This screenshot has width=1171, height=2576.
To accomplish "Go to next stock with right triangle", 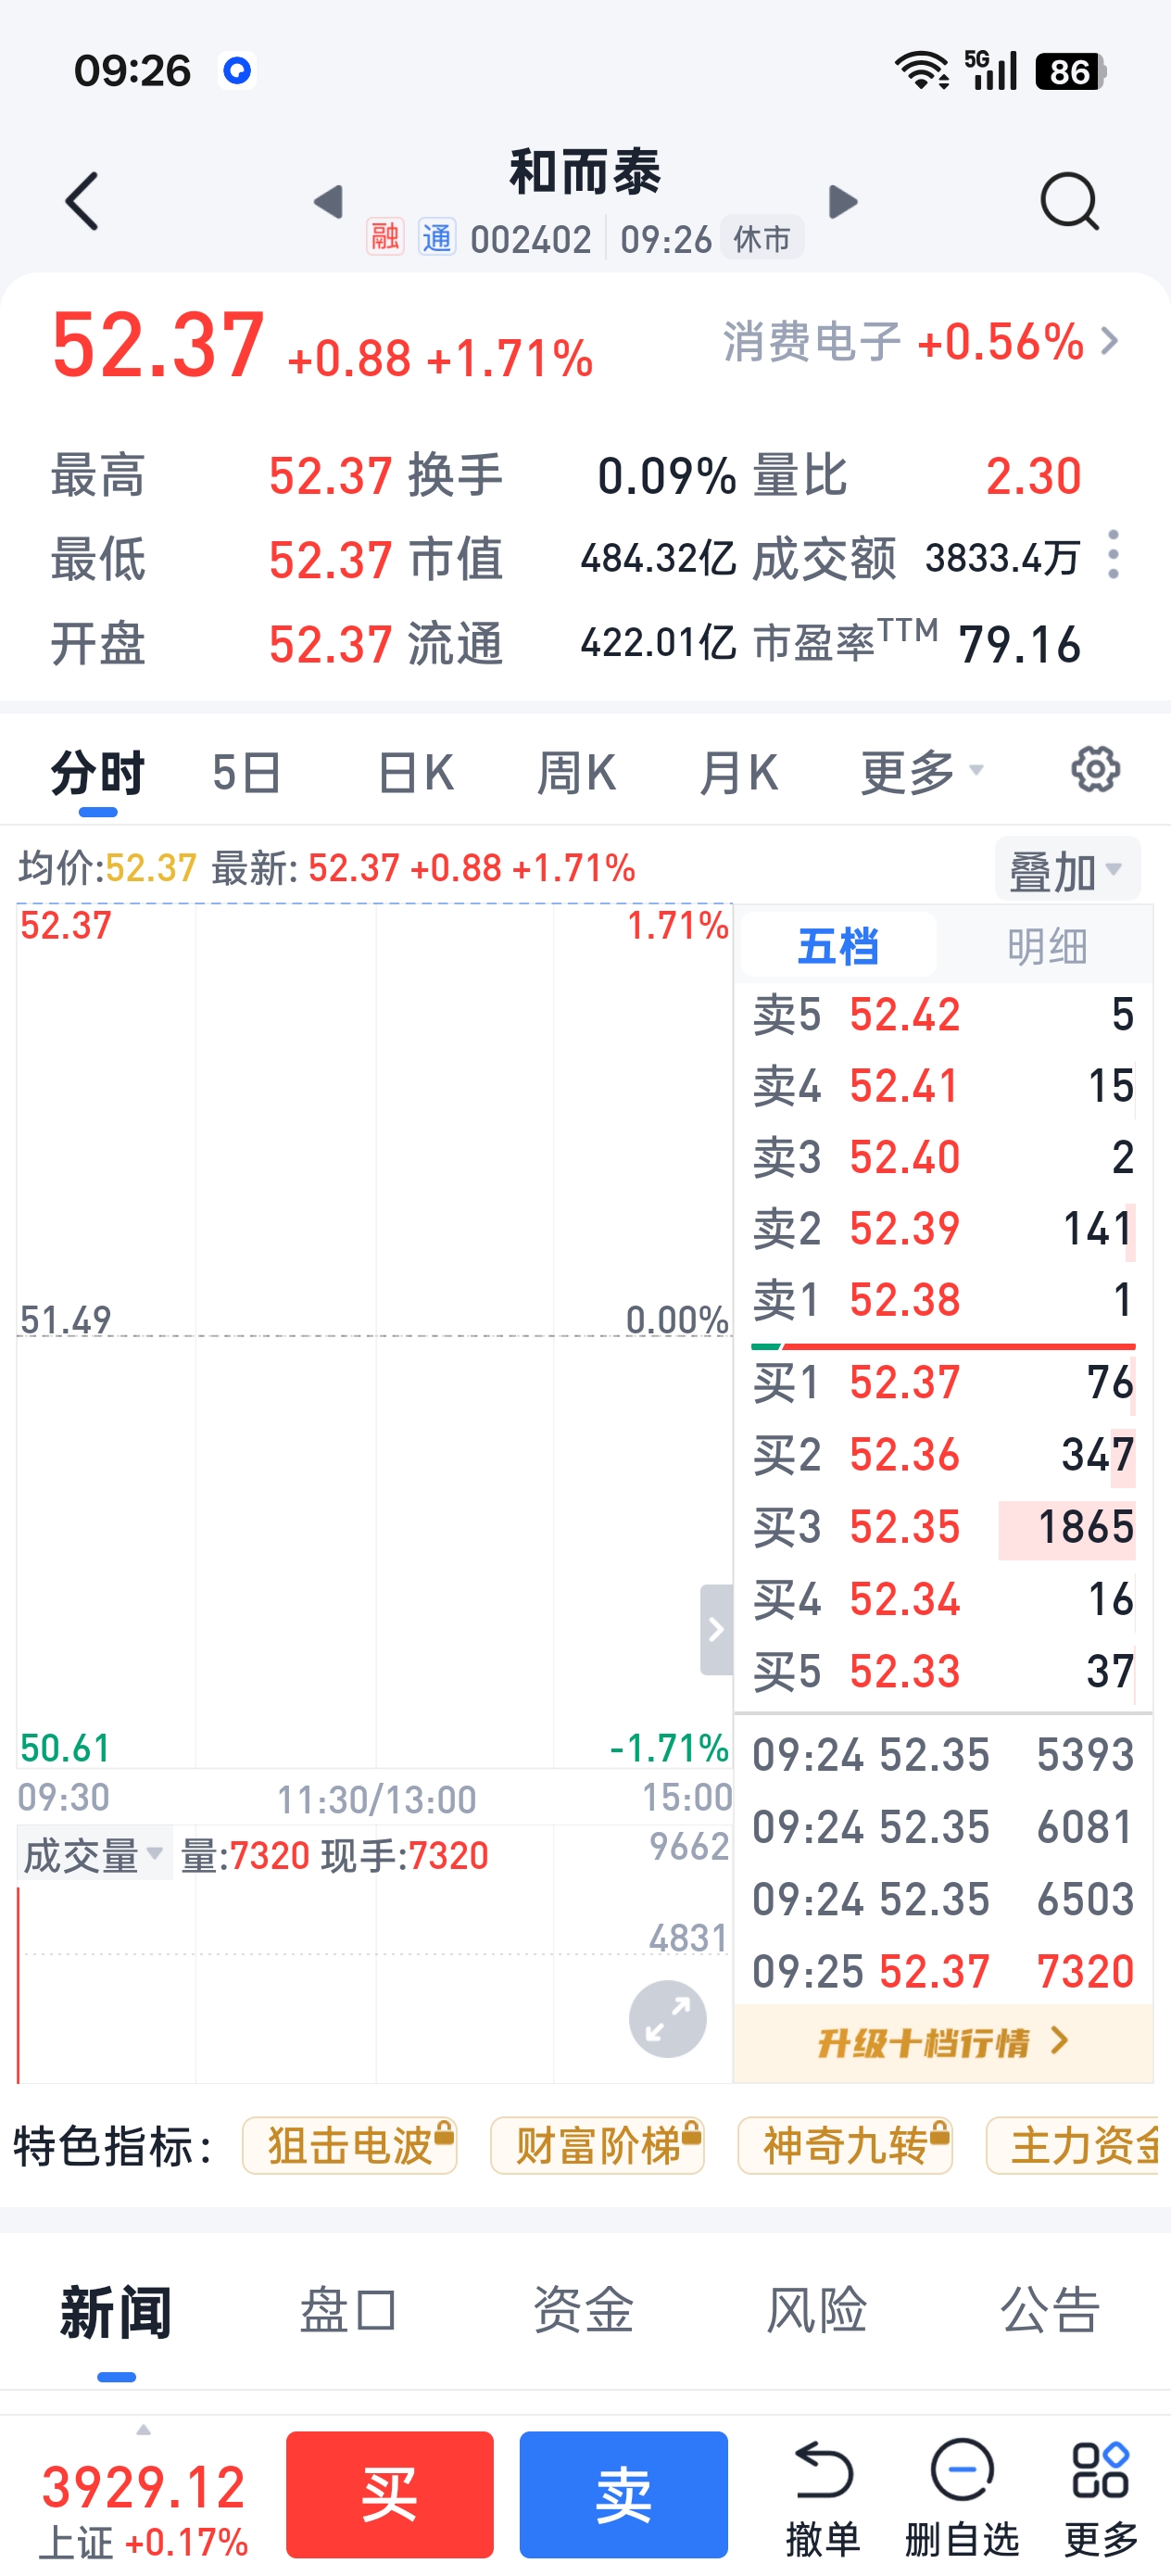I will (x=843, y=202).
